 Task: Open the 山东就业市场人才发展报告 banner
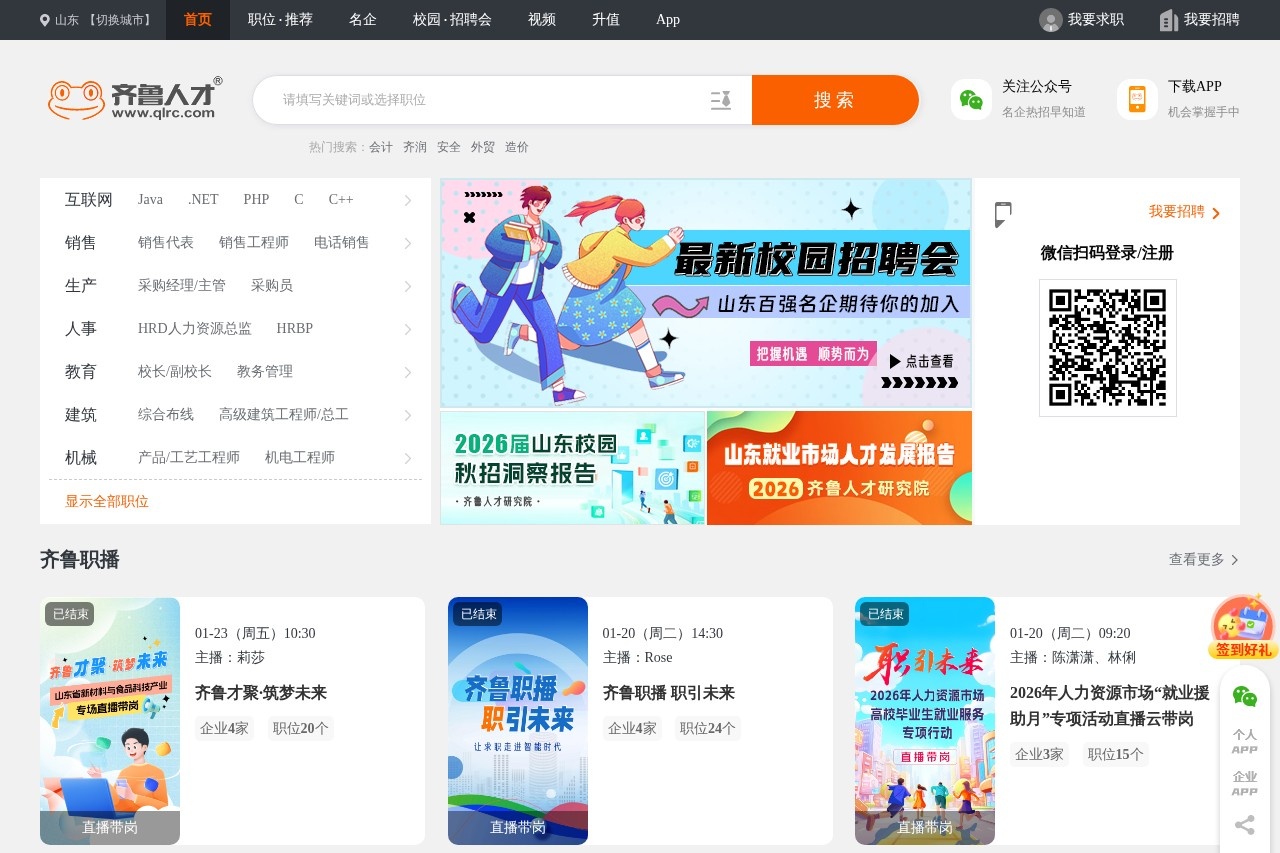point(839,468)
